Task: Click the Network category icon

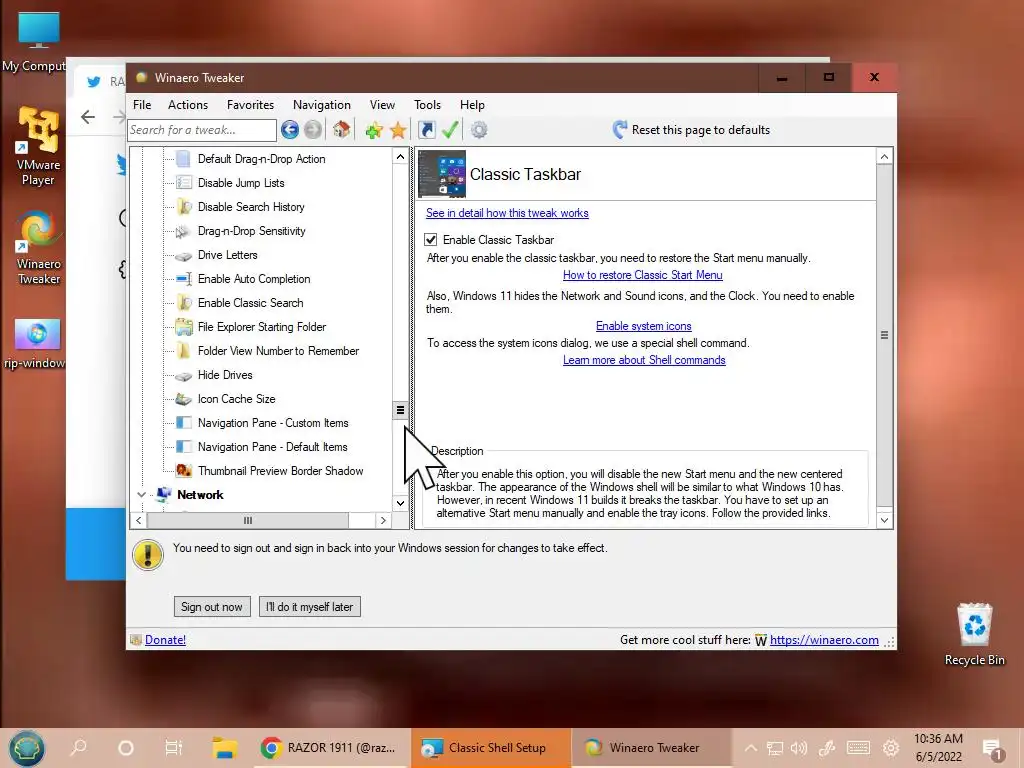Action: [x=164, y=494]
